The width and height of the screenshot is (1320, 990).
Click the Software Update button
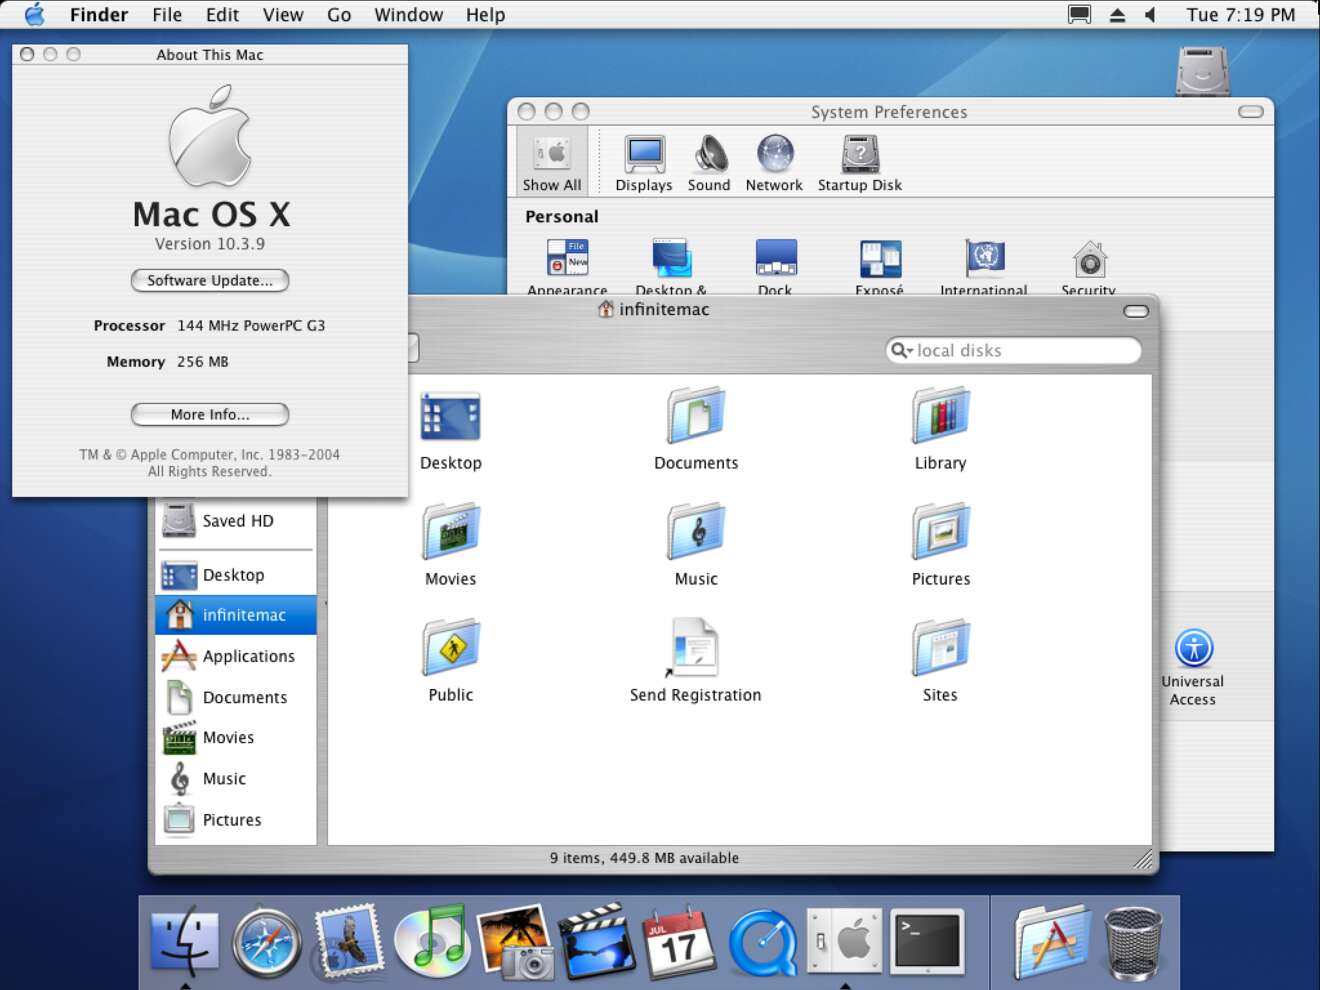[209, 281]
